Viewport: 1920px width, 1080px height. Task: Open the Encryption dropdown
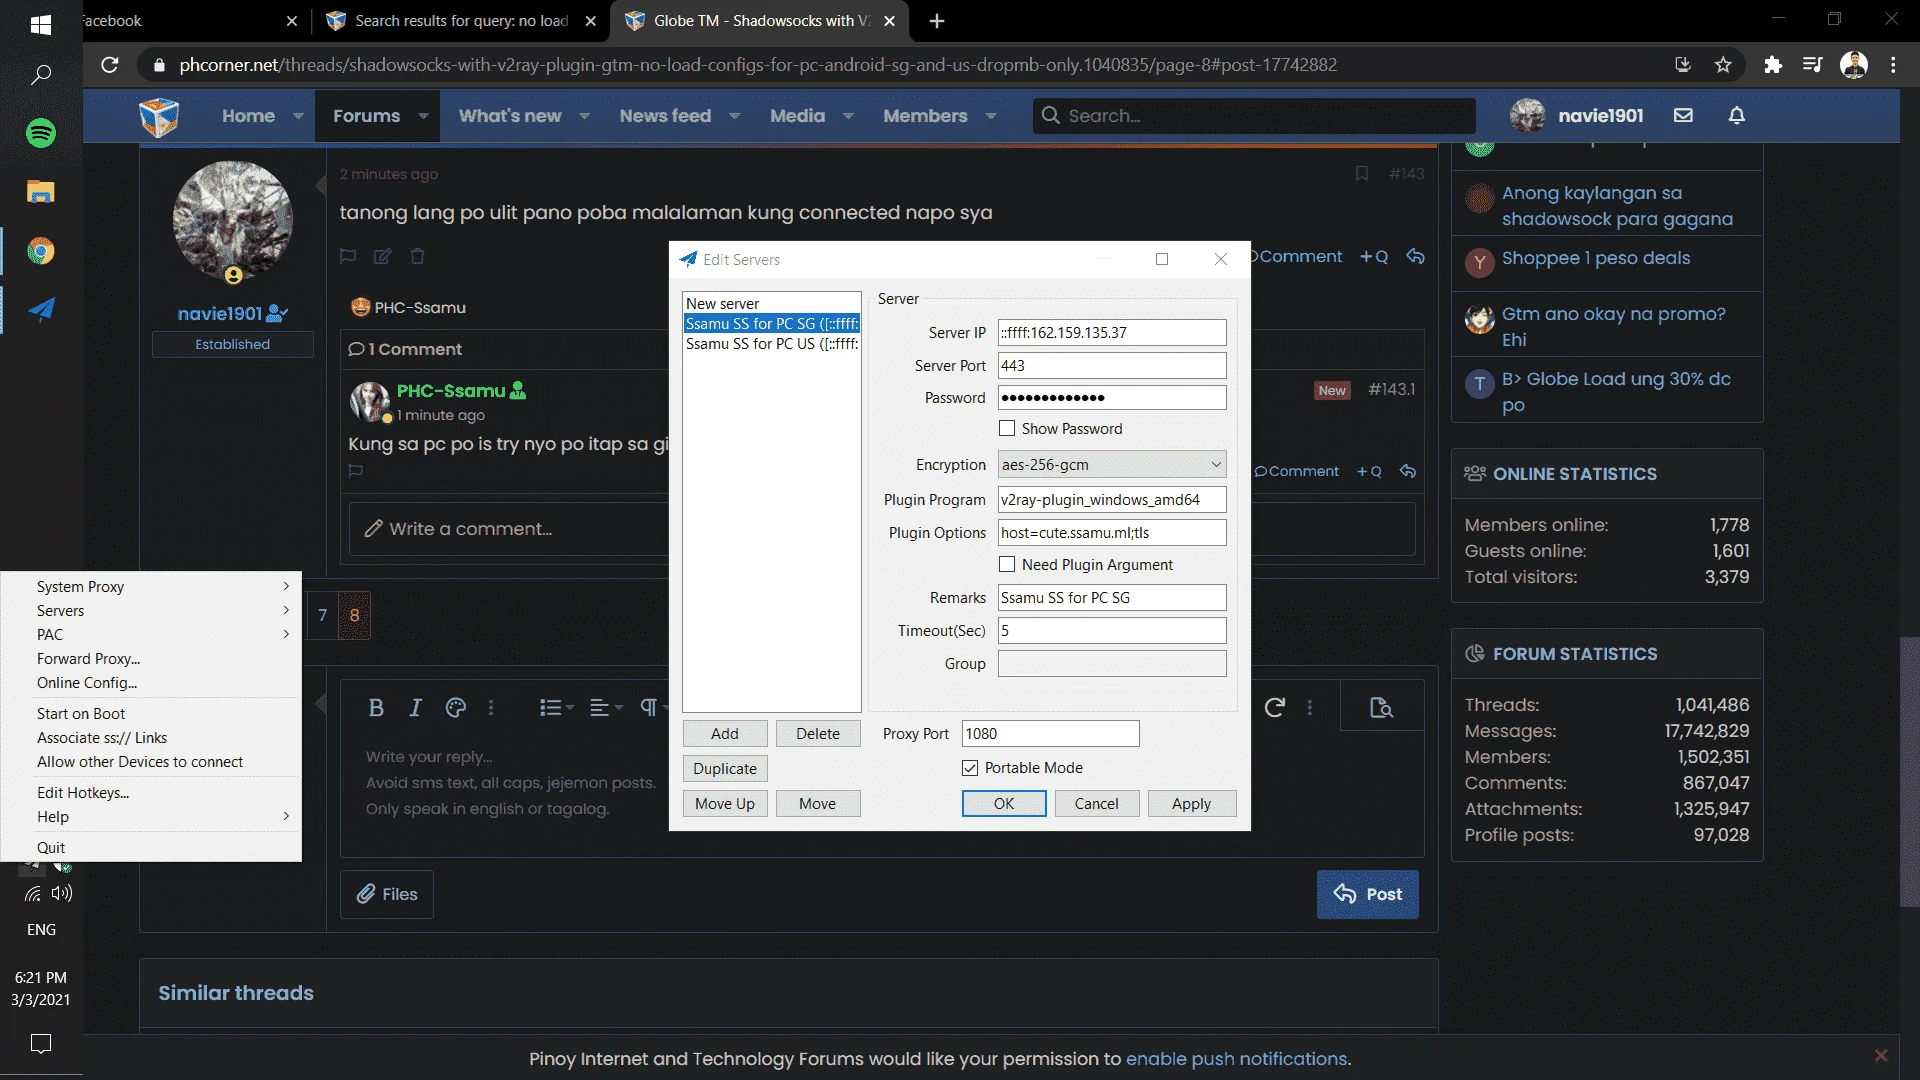click(x=1112, y=465)
